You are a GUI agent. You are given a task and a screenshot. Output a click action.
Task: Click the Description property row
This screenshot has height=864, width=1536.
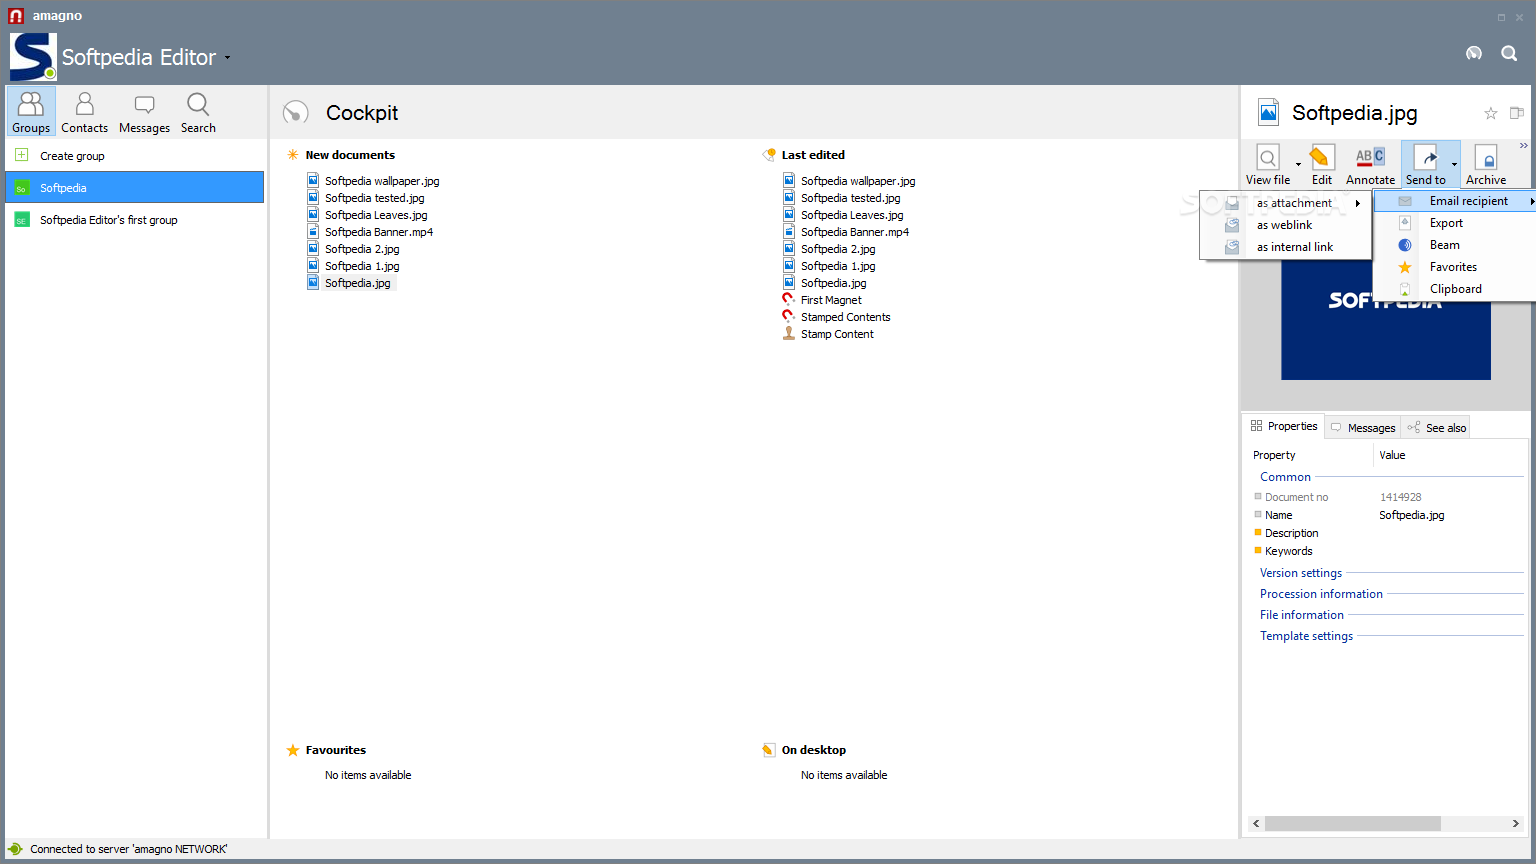(x=1388, y=533)
